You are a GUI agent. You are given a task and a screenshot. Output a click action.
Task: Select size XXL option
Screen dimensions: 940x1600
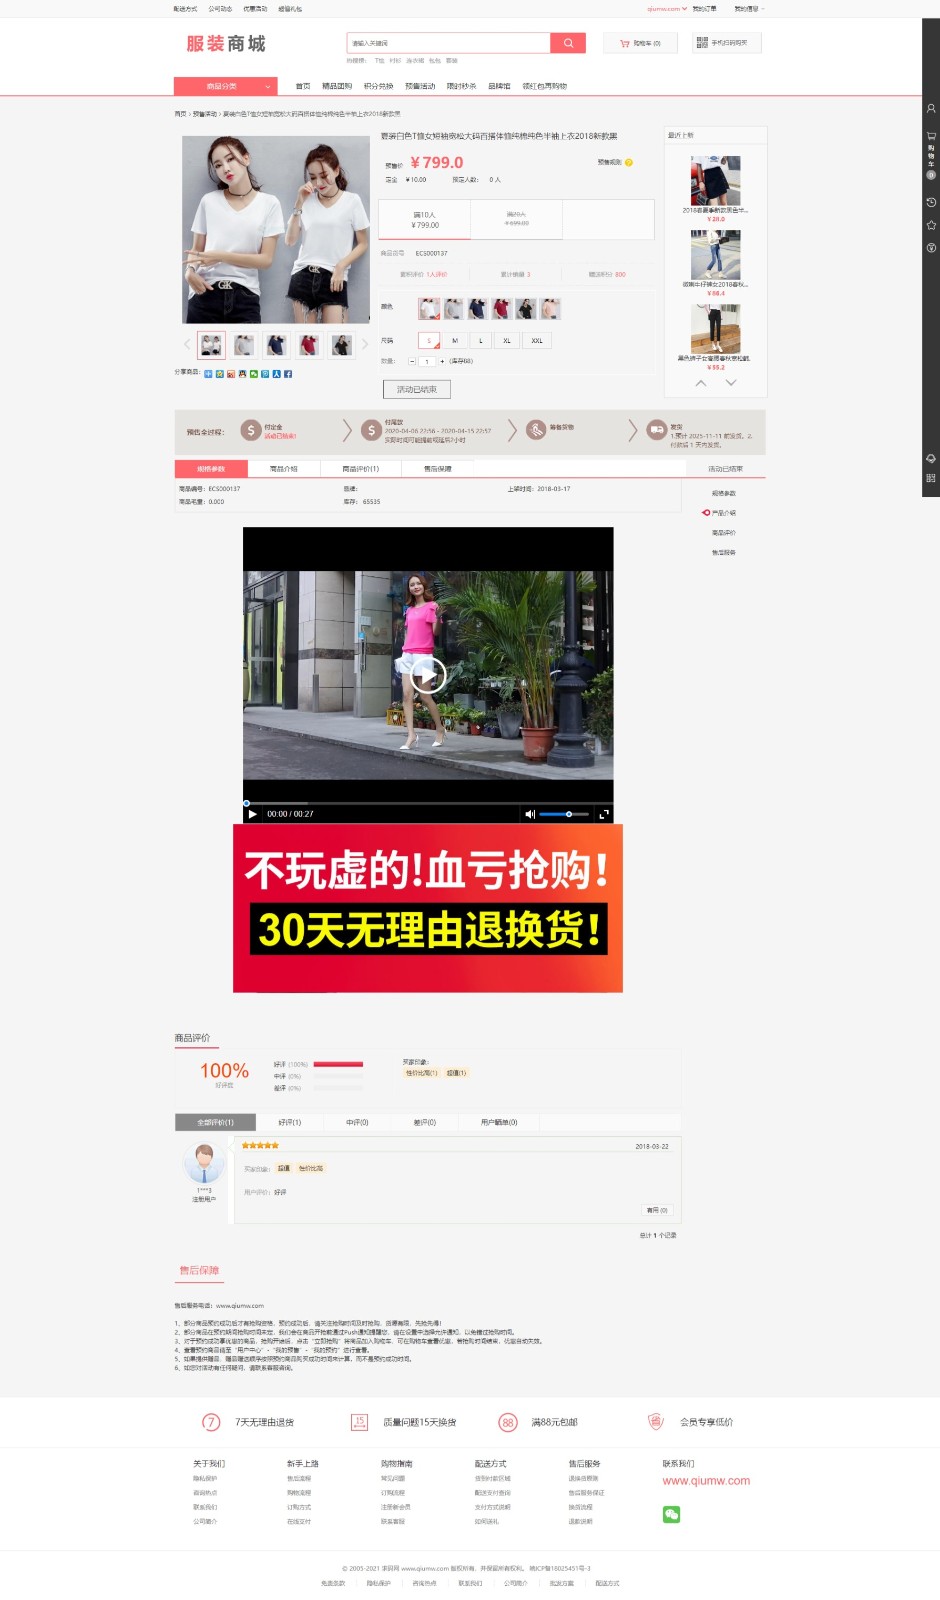pos(537,340)
